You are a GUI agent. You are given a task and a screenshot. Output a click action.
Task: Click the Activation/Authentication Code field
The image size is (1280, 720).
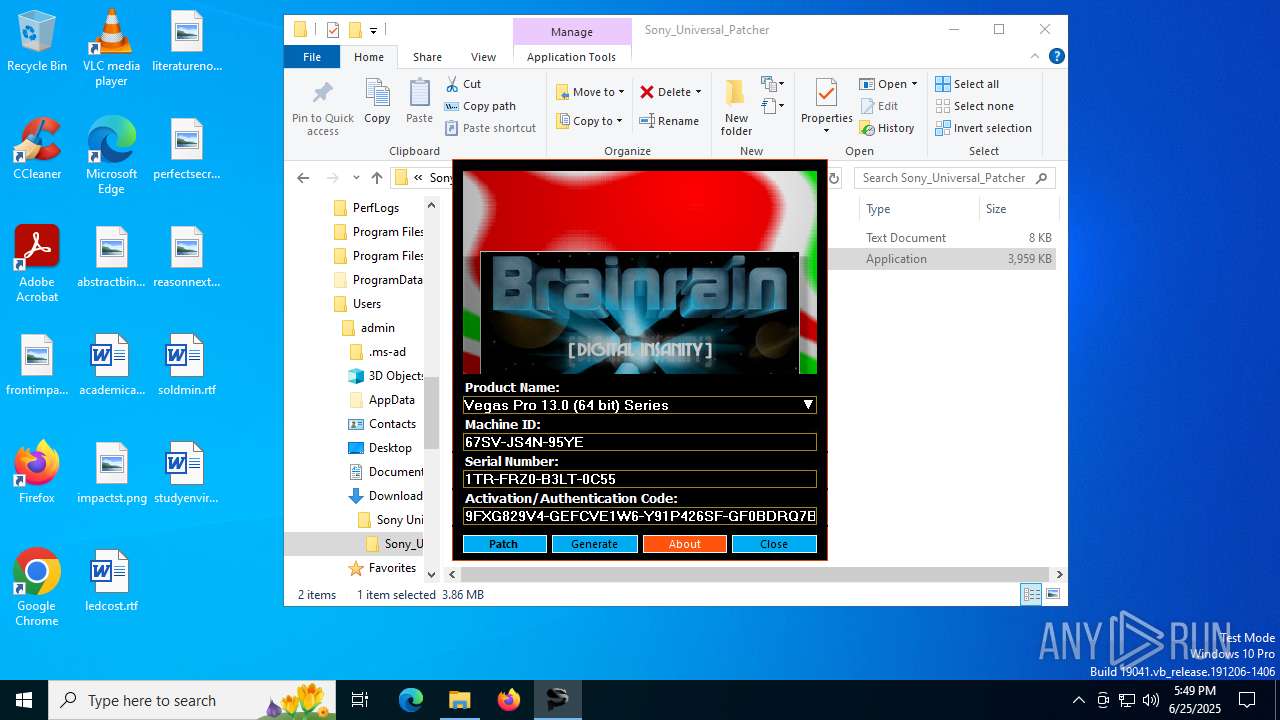pos(640,516)
